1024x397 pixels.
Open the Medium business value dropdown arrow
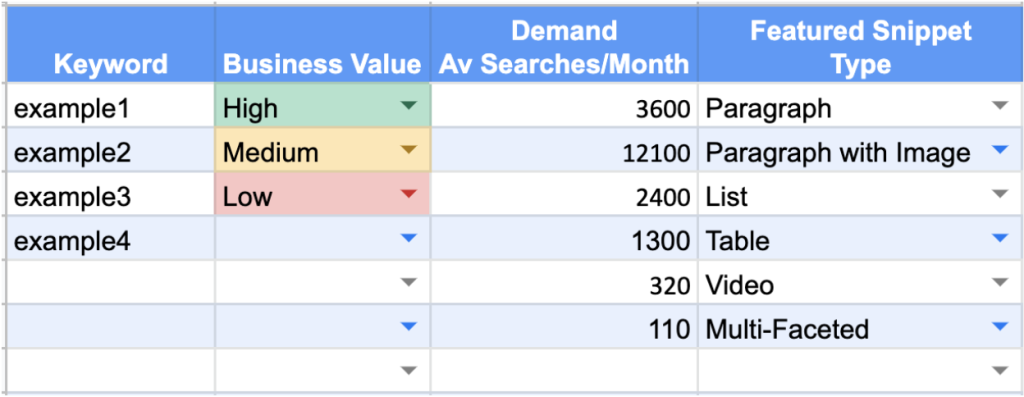(x=408, y=150)
